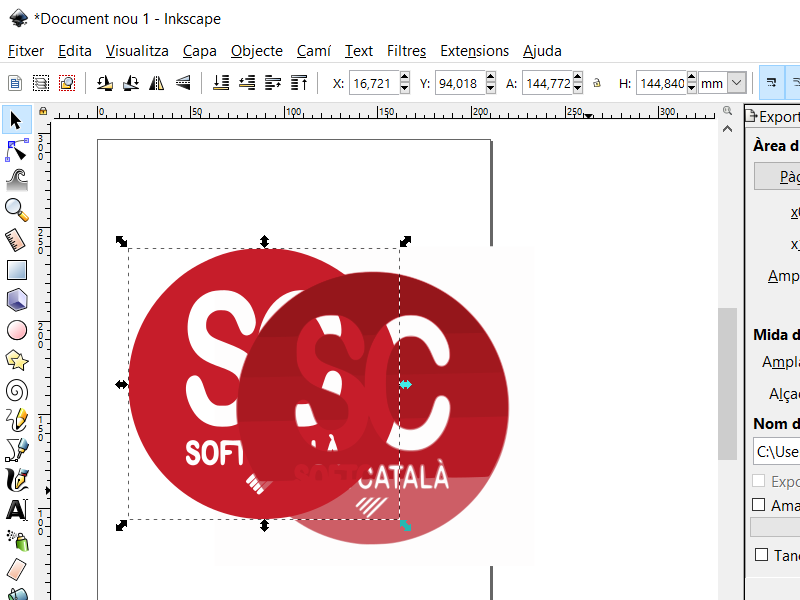
Task: Raise selection to top
Action: tap(299, 83)
